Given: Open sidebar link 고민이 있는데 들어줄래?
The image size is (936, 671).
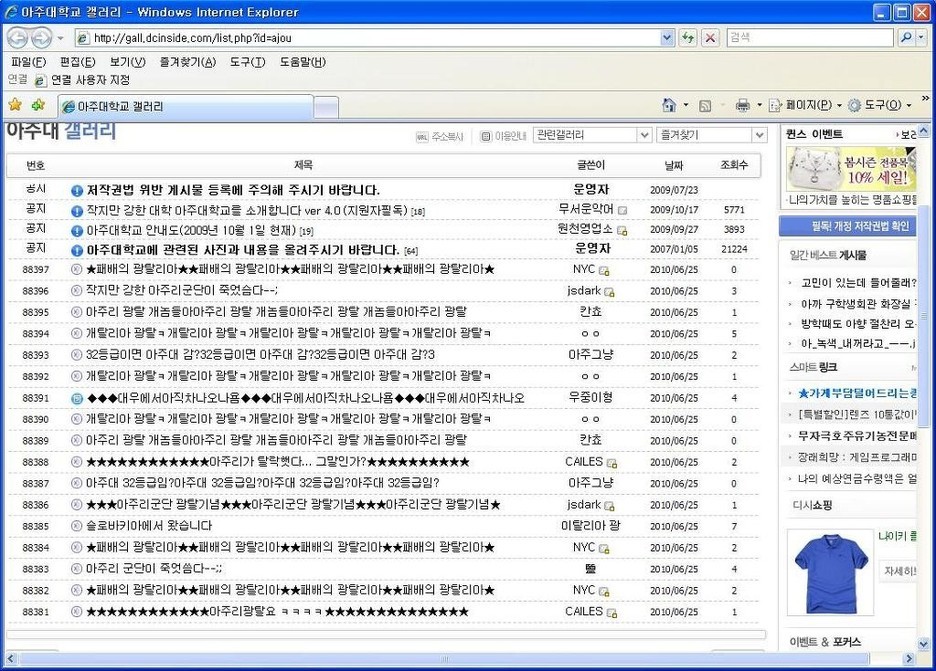Looking at the screenshot, I should click(x=858, y=283).
